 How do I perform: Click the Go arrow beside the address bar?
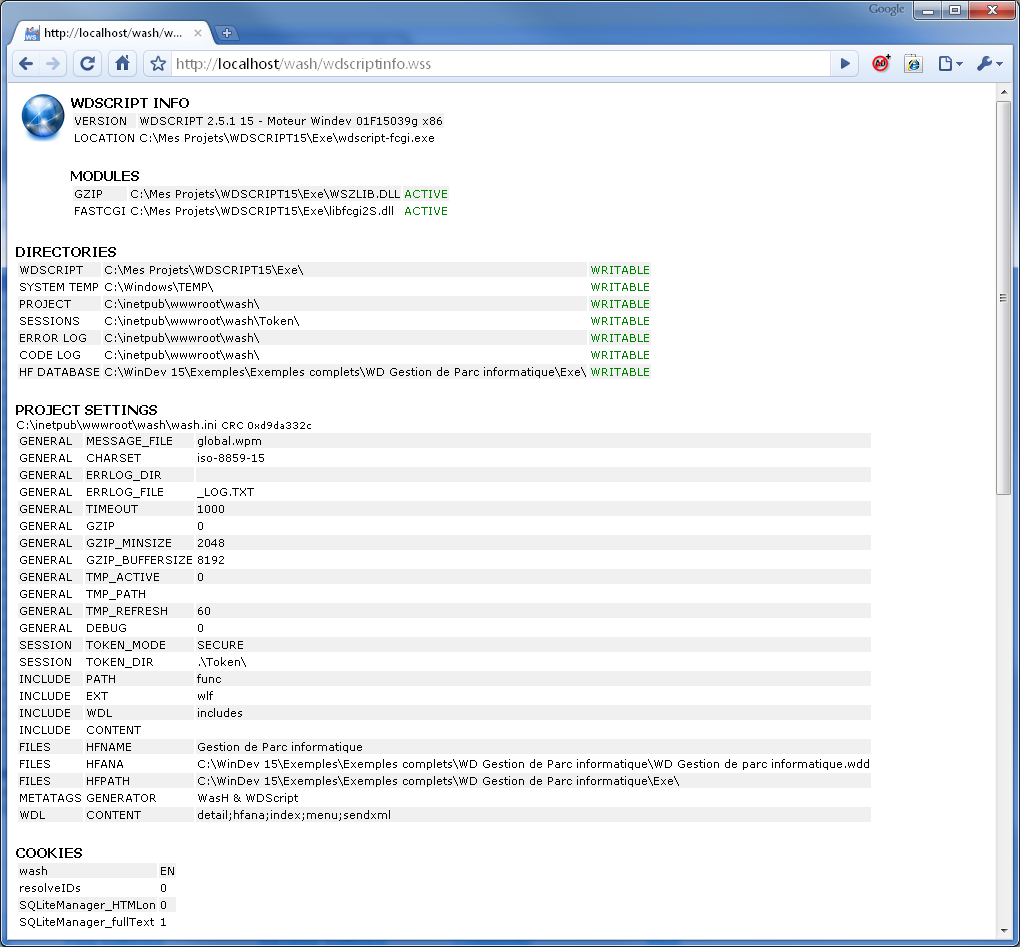[x=845, y=64]
